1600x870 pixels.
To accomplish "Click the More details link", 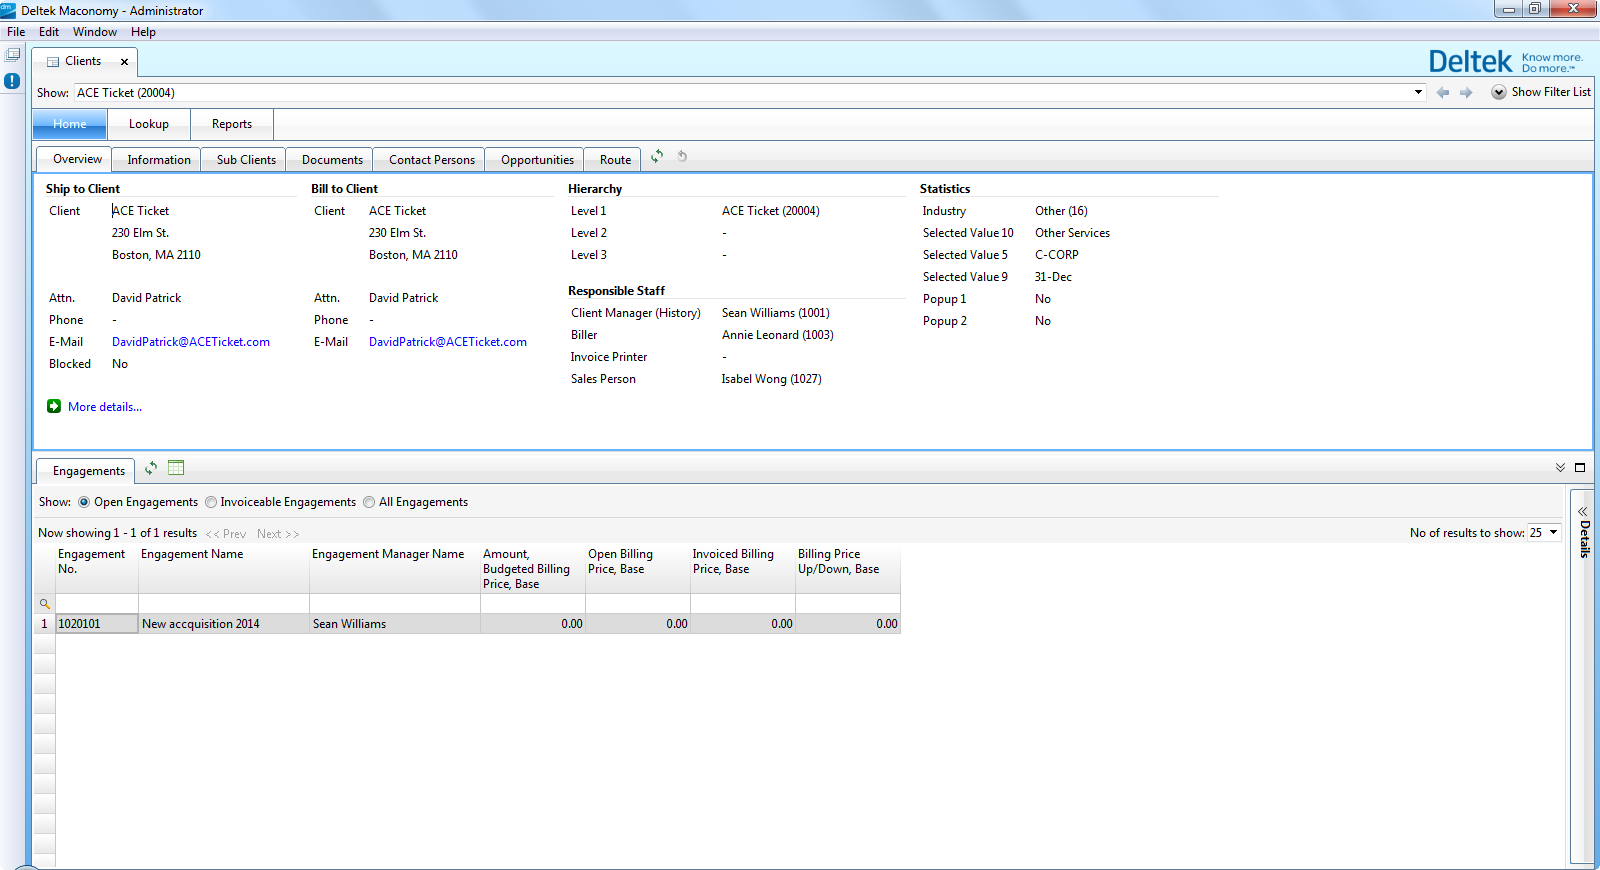I will coord(104,407).
